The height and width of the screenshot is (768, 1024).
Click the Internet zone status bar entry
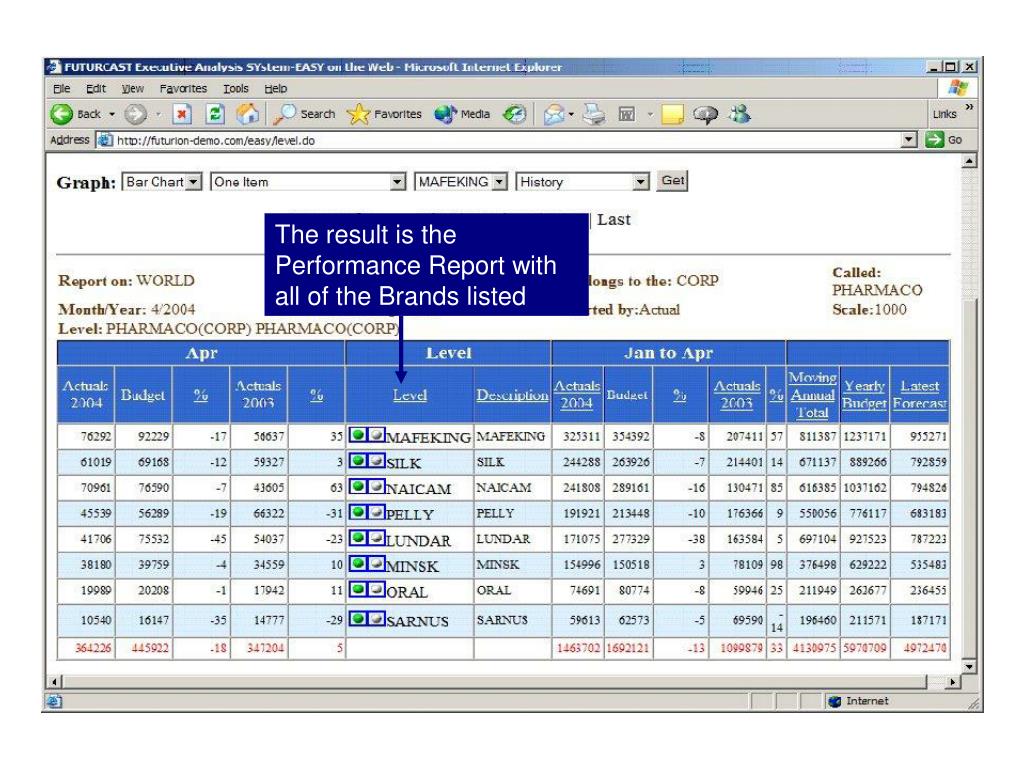pos(858,701)
